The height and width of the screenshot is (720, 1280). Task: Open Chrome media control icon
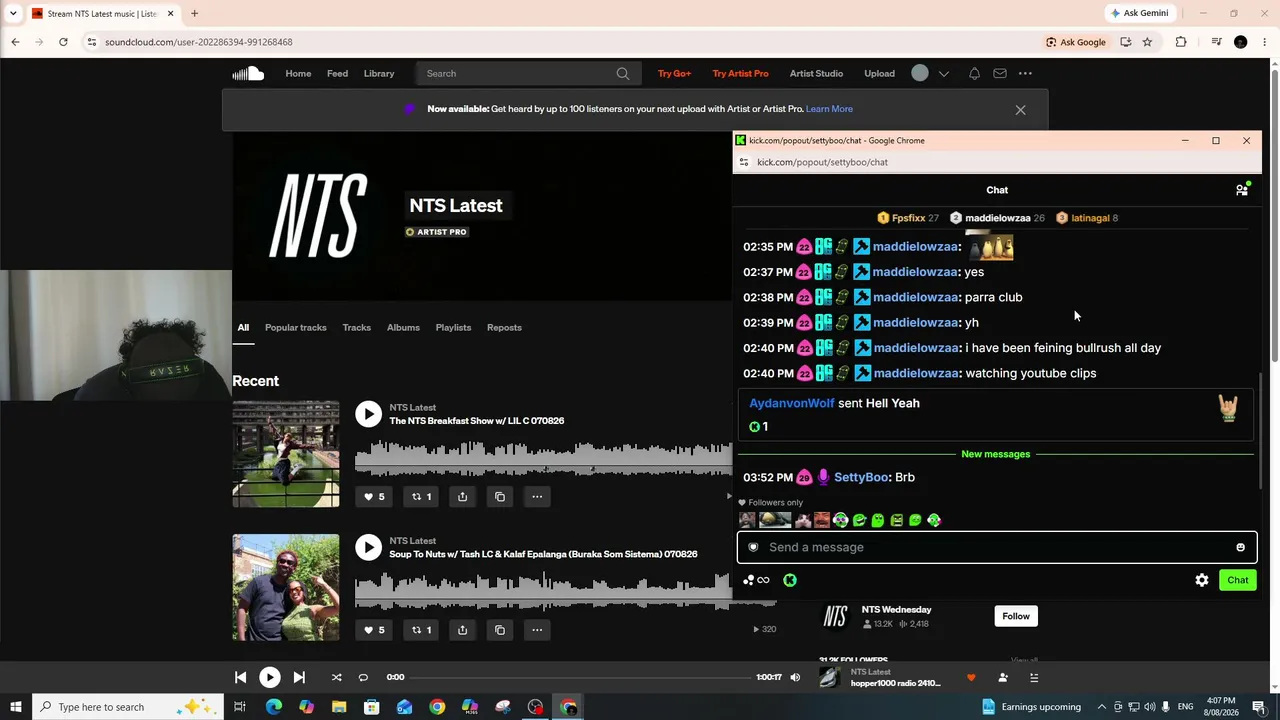point(1216,42)
